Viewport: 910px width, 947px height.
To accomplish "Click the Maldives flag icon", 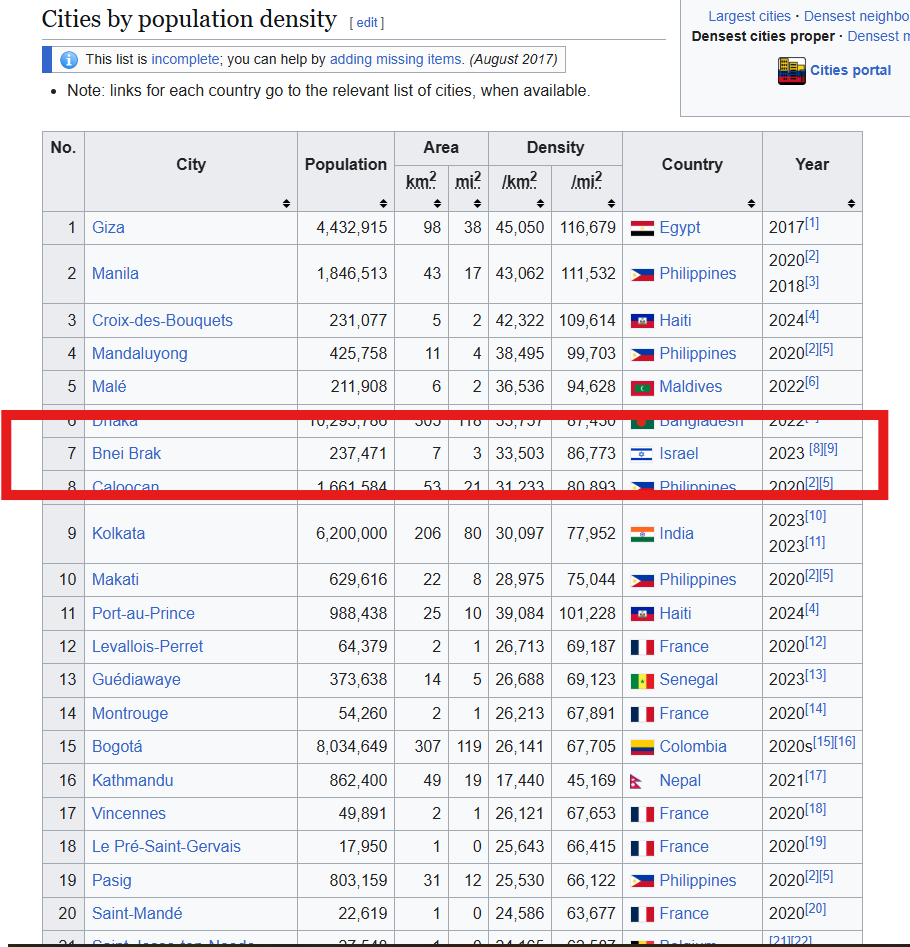I will [x=642, y=387].
